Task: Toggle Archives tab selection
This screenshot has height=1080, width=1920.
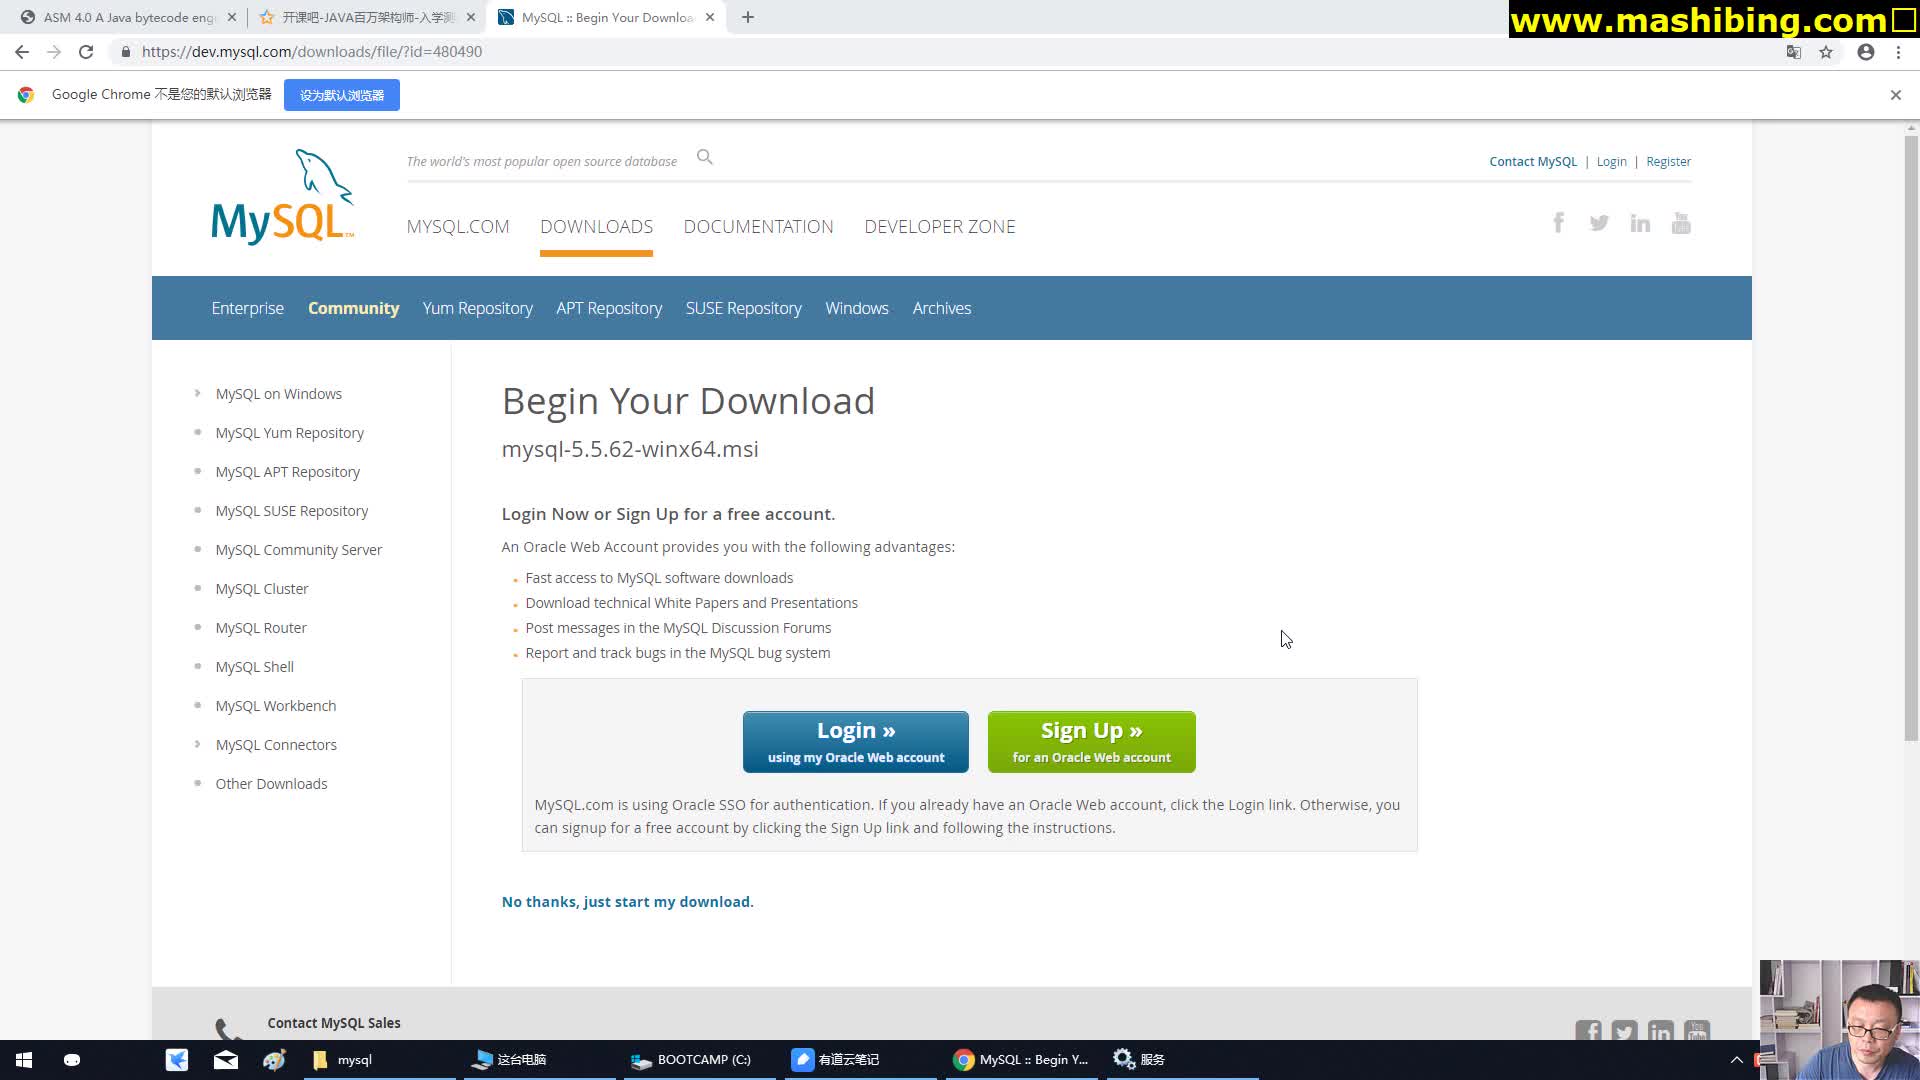Action: (942, 307)
